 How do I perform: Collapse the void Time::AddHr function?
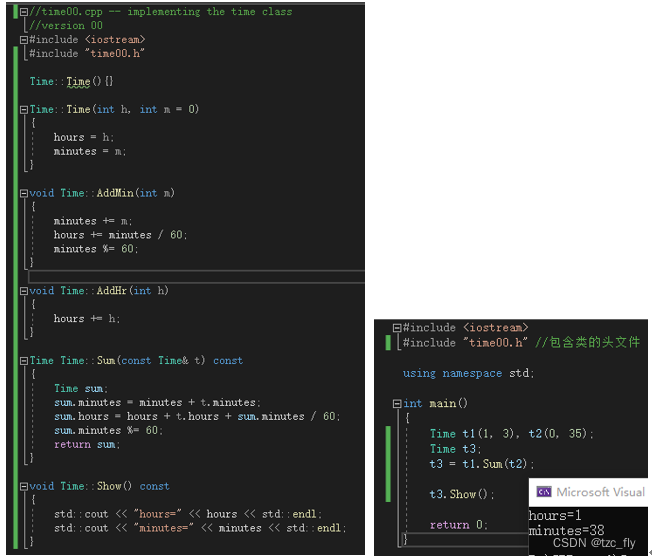point(24,291)
